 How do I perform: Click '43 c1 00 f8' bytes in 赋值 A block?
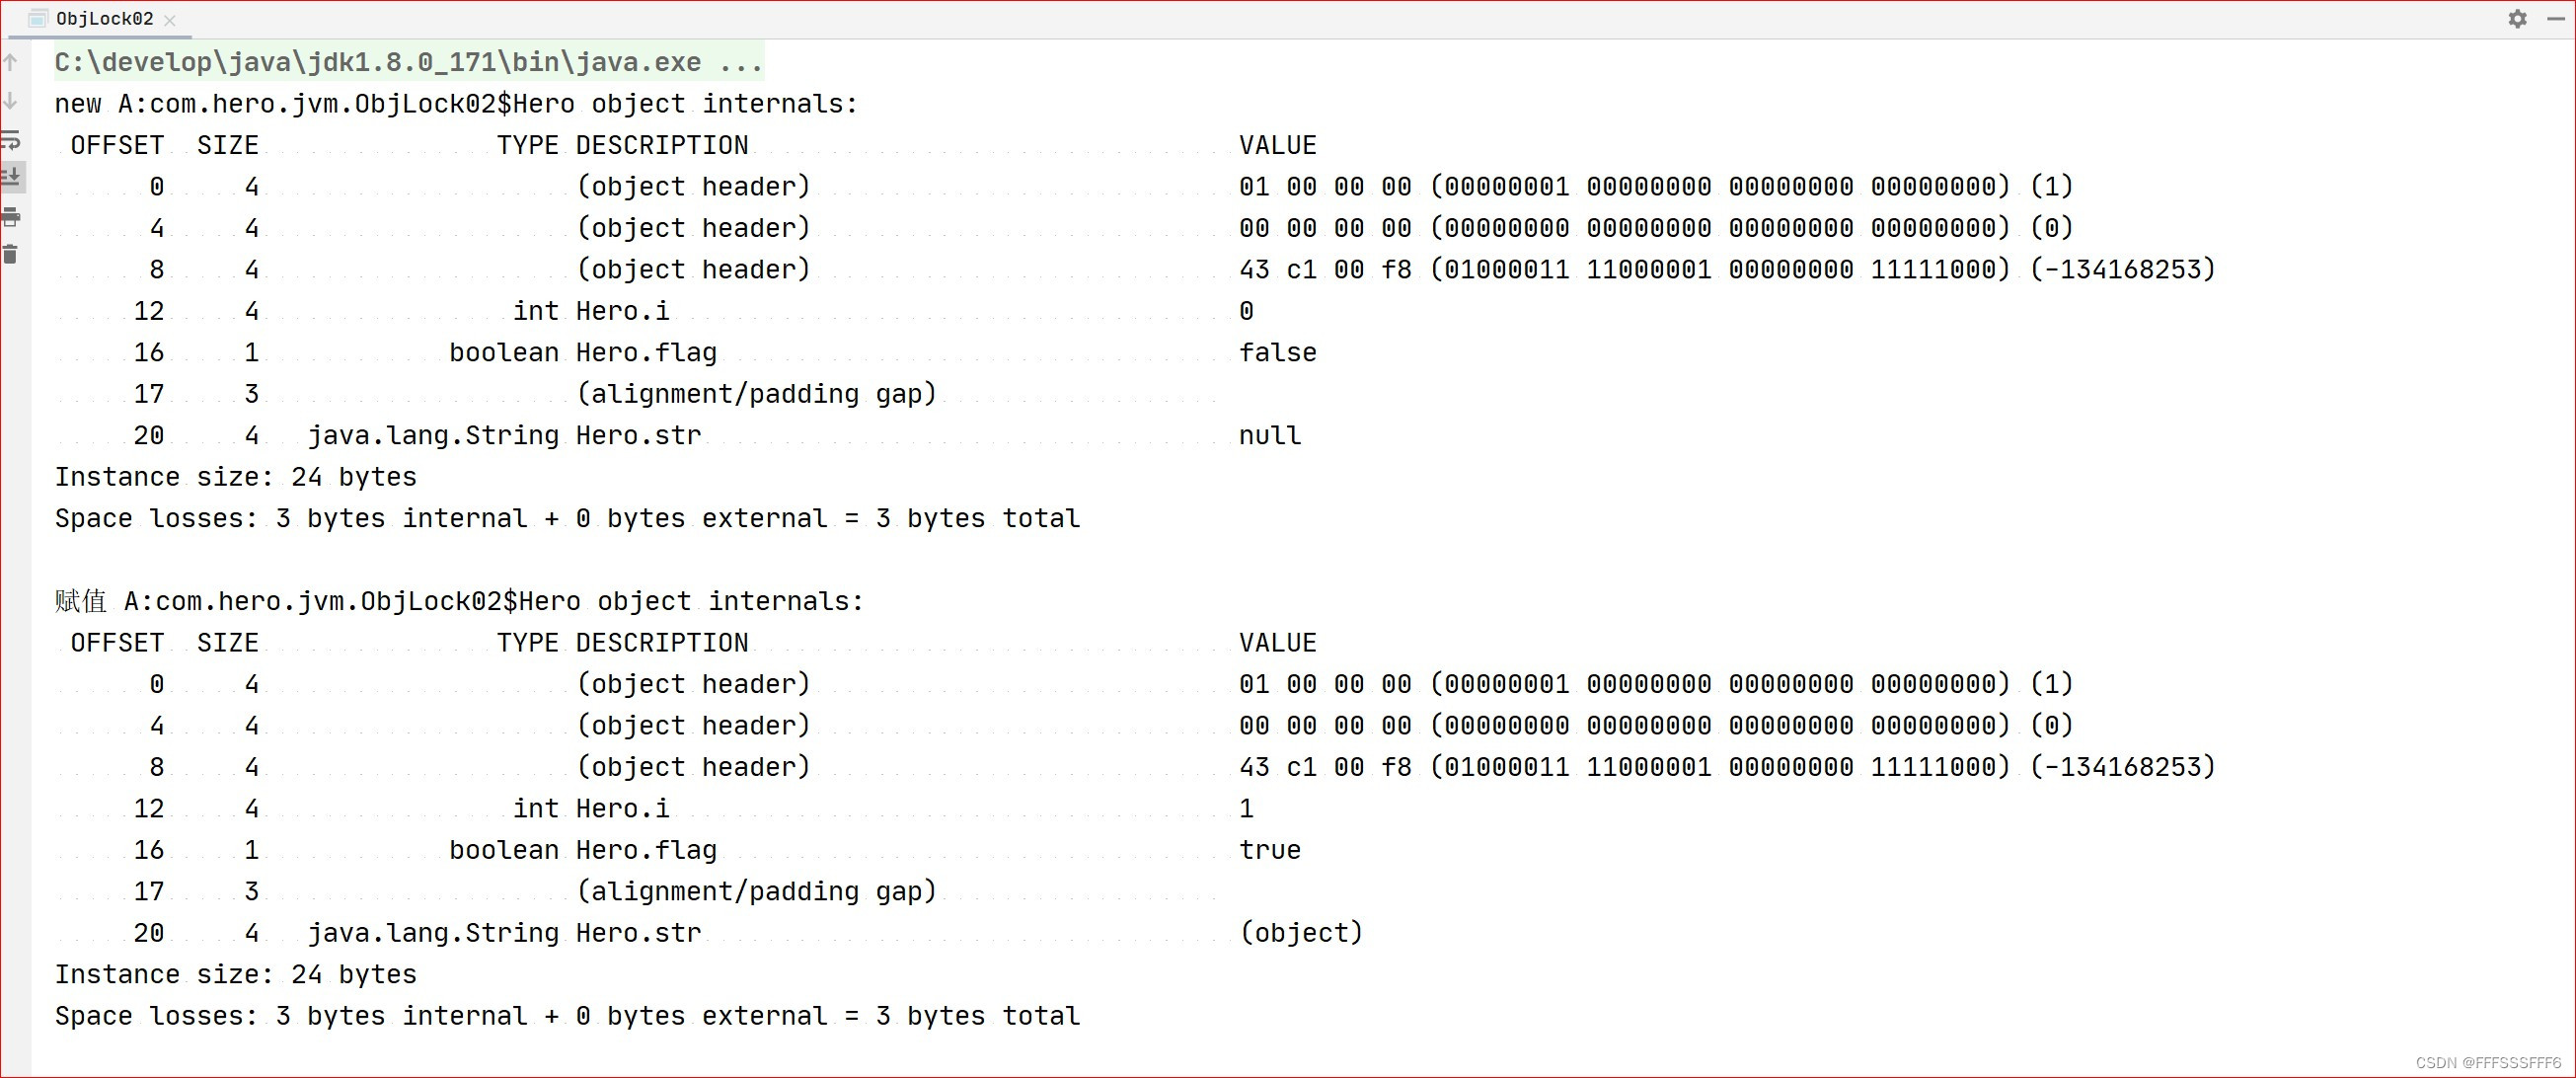point(1325,767)
